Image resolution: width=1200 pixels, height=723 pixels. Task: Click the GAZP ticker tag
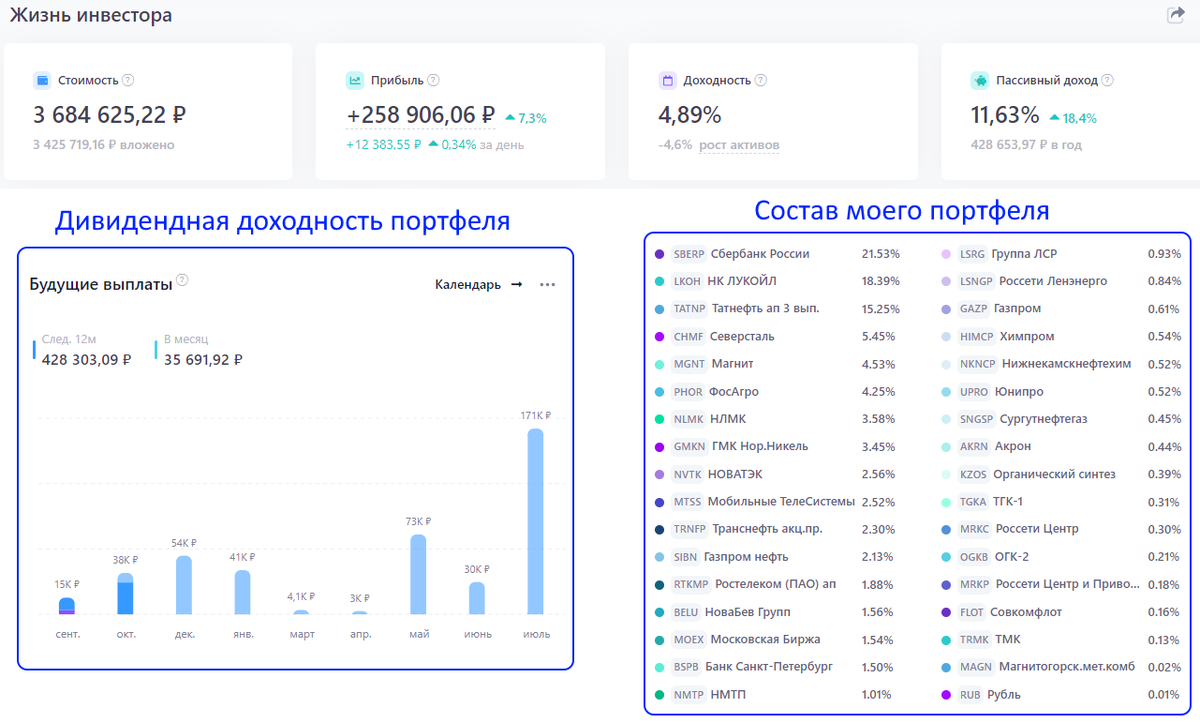[x=973, y=309]
